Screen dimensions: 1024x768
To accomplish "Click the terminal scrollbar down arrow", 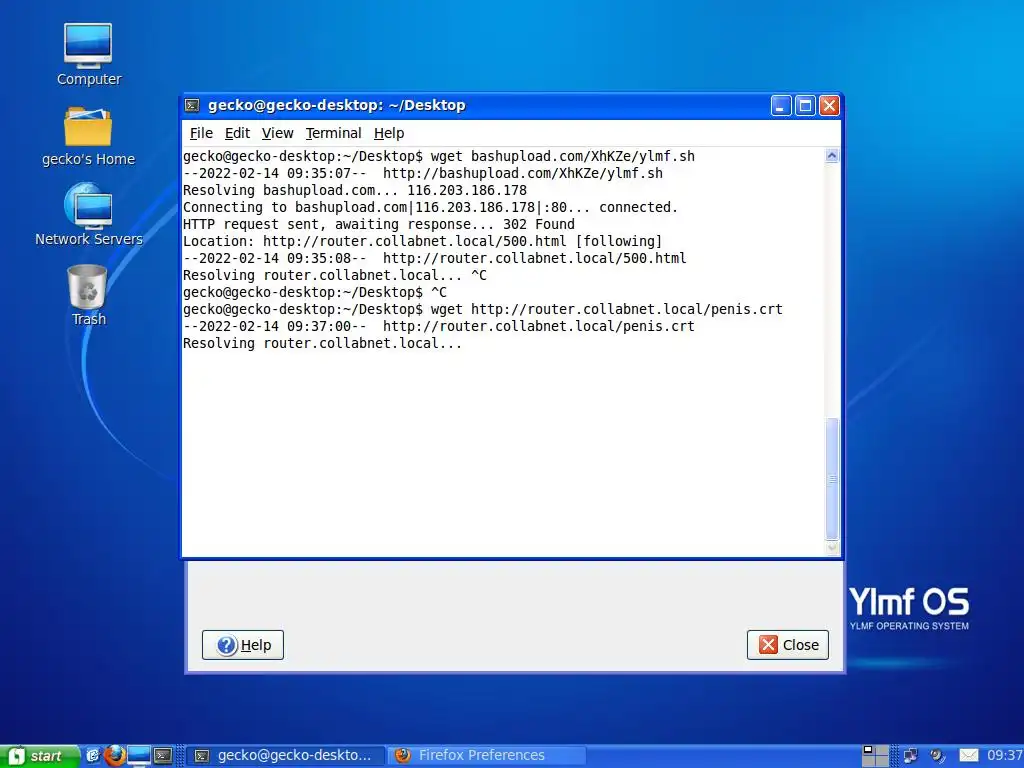I will 832,549.
